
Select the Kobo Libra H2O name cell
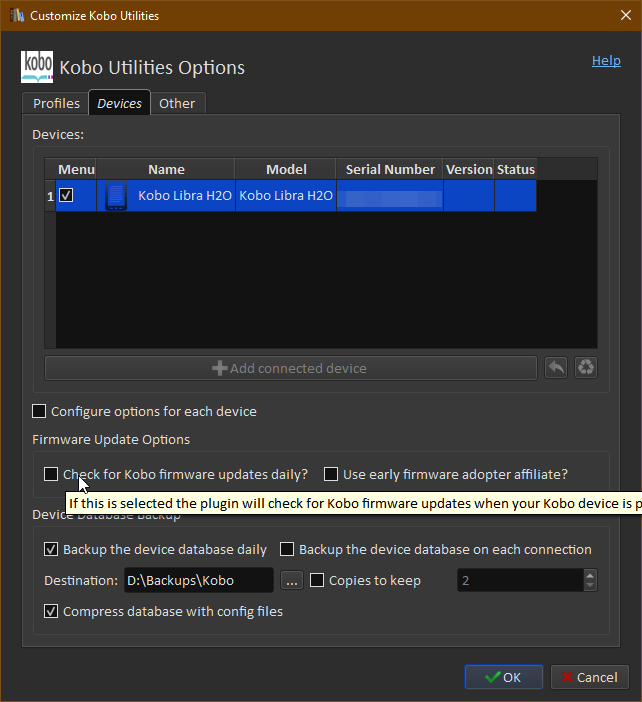coord(166,196)
